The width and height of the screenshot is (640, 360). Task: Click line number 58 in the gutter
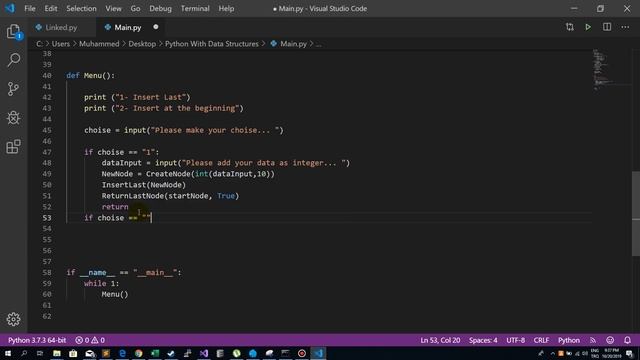click(47, 273)
